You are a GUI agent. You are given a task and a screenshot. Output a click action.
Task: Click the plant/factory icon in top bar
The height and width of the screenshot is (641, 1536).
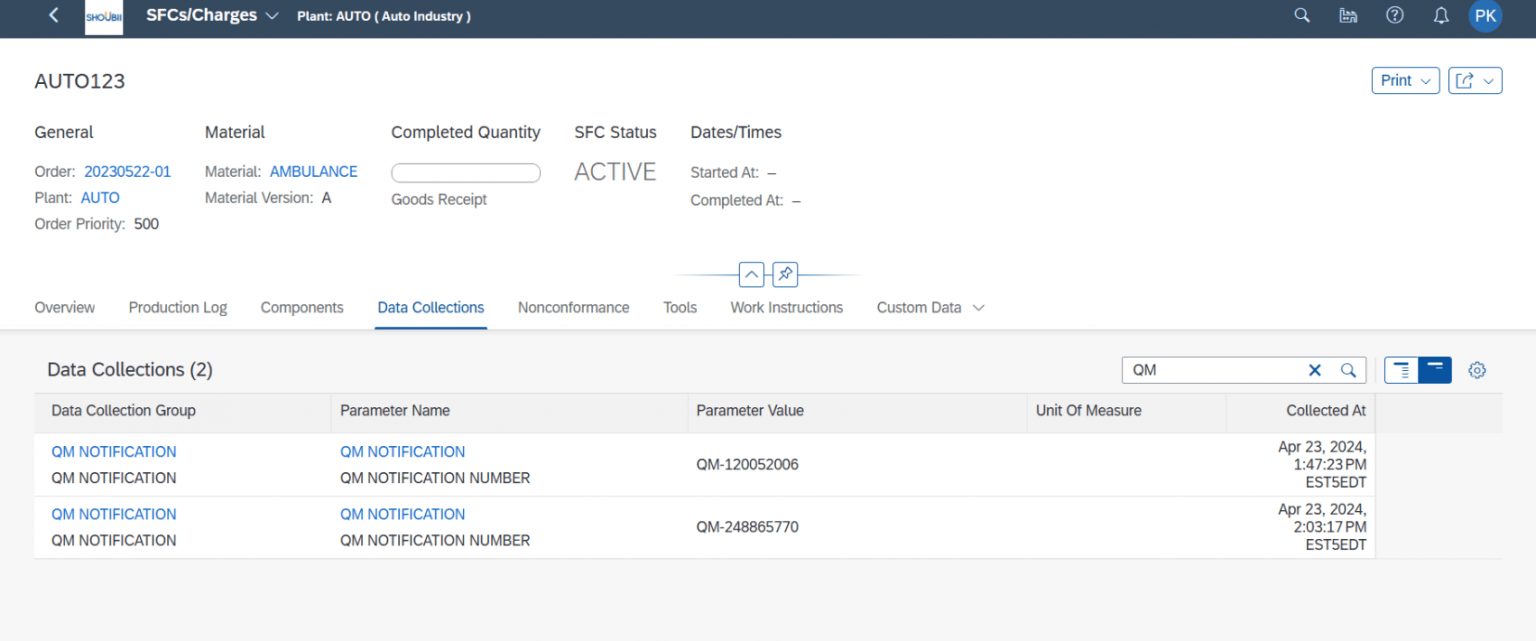pyautogui.click(x=1348, y=15)
